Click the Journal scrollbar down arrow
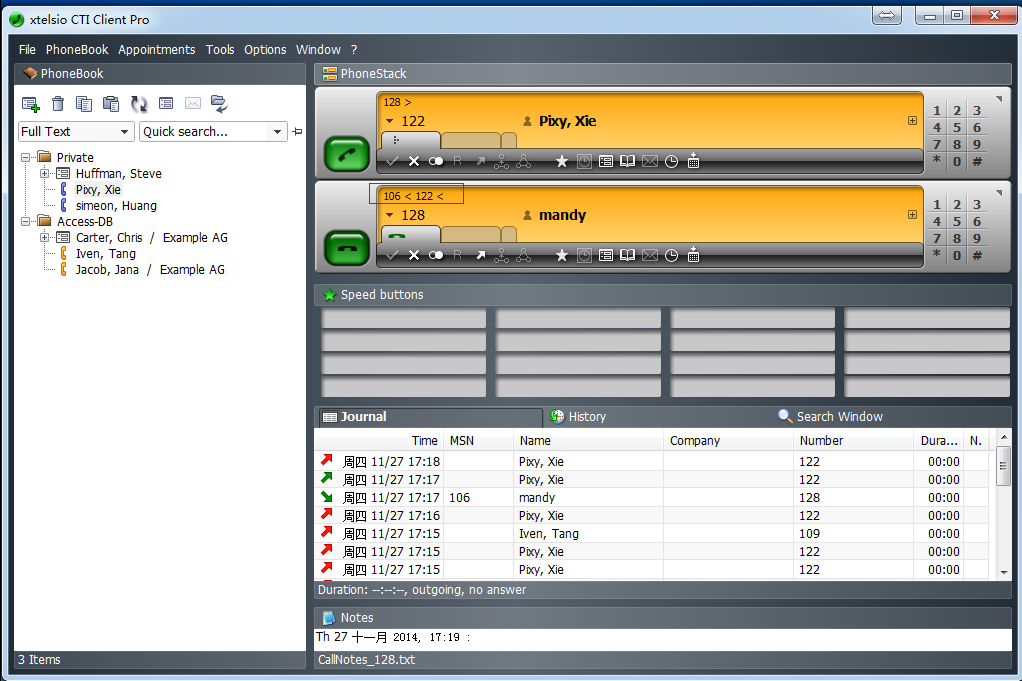This screenshot has height=681, width=1022. (1004, 573)
